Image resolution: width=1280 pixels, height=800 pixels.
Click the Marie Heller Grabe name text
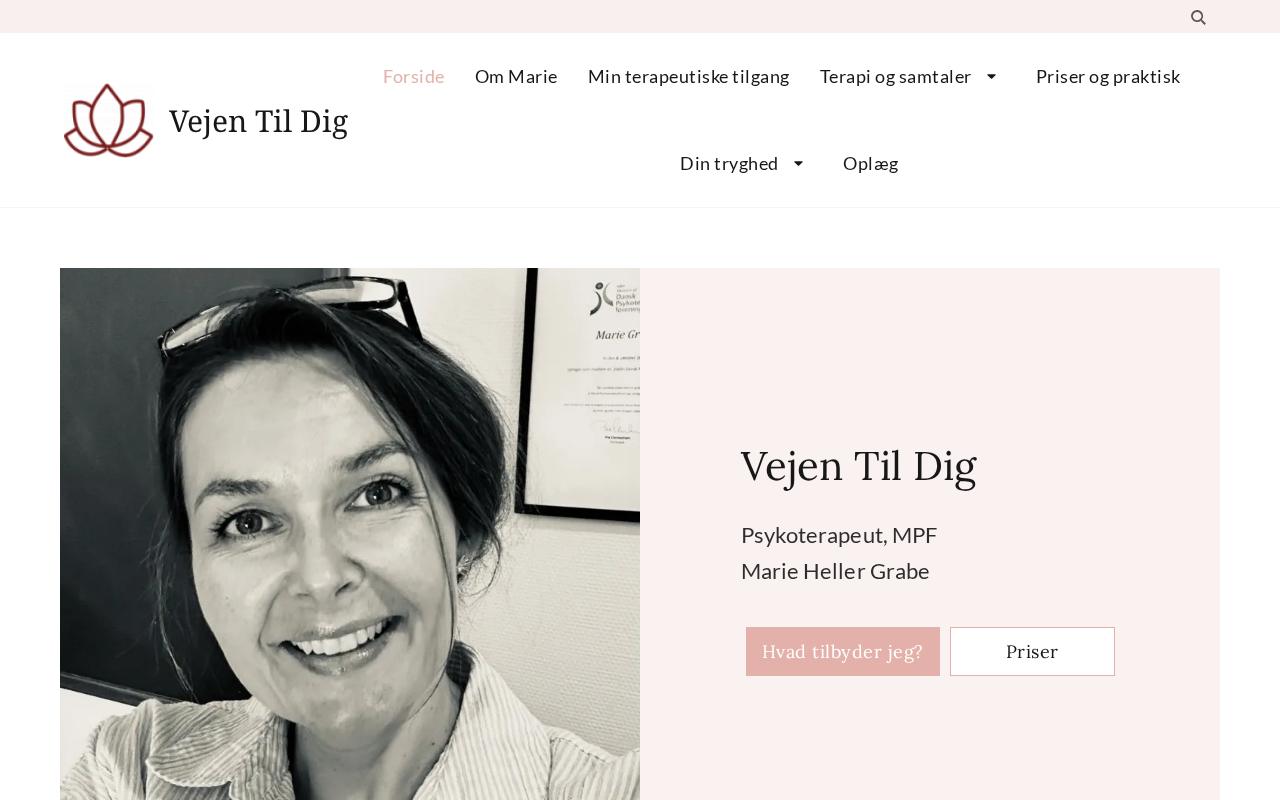[835, 571]
